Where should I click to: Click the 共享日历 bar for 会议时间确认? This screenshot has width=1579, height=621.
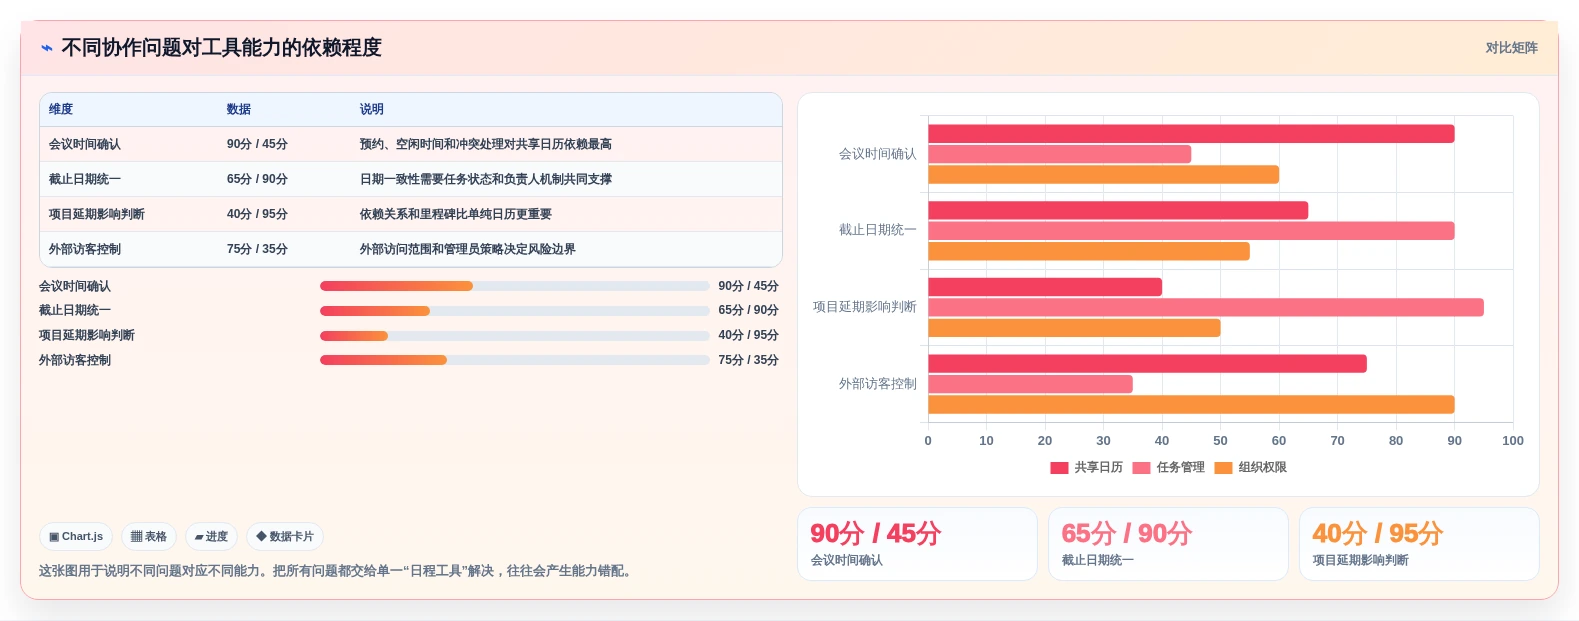pos(1191,134)
